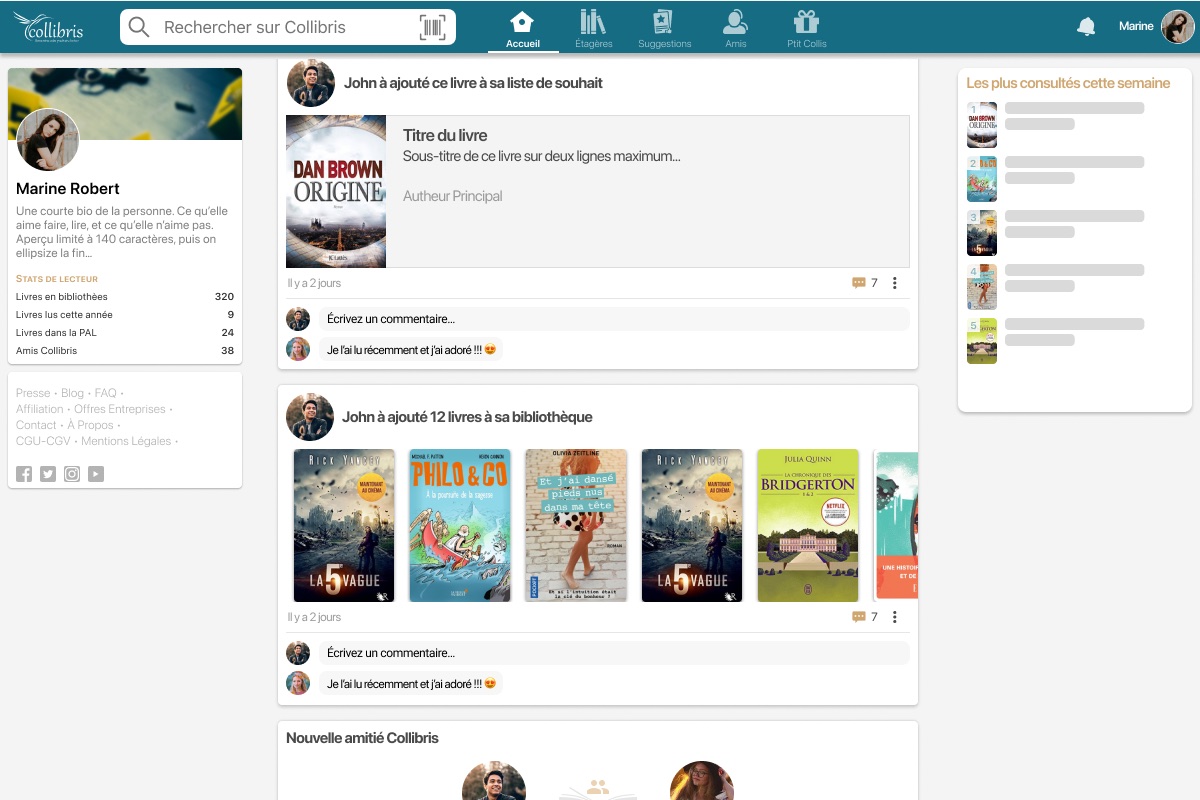Viewport: 1200px width, 800px height.
Task: Open the number 1 most viewed book
Action: click(982, 125)
